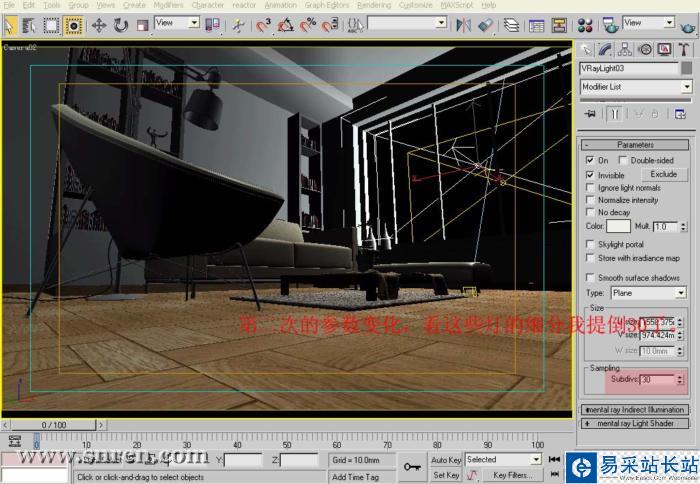Switch to Utilities command panel tab
This screenshot has height=484, width=700.
tap(683, 50)
